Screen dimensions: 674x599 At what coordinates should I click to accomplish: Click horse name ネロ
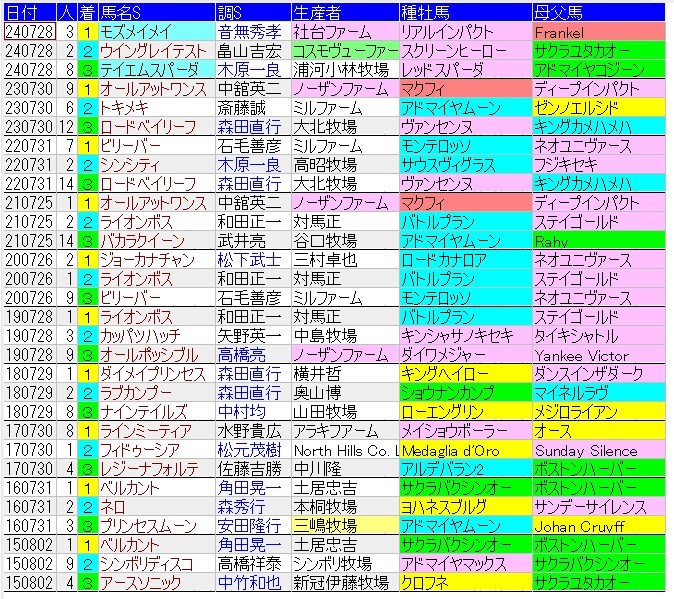tap(157, 507)
